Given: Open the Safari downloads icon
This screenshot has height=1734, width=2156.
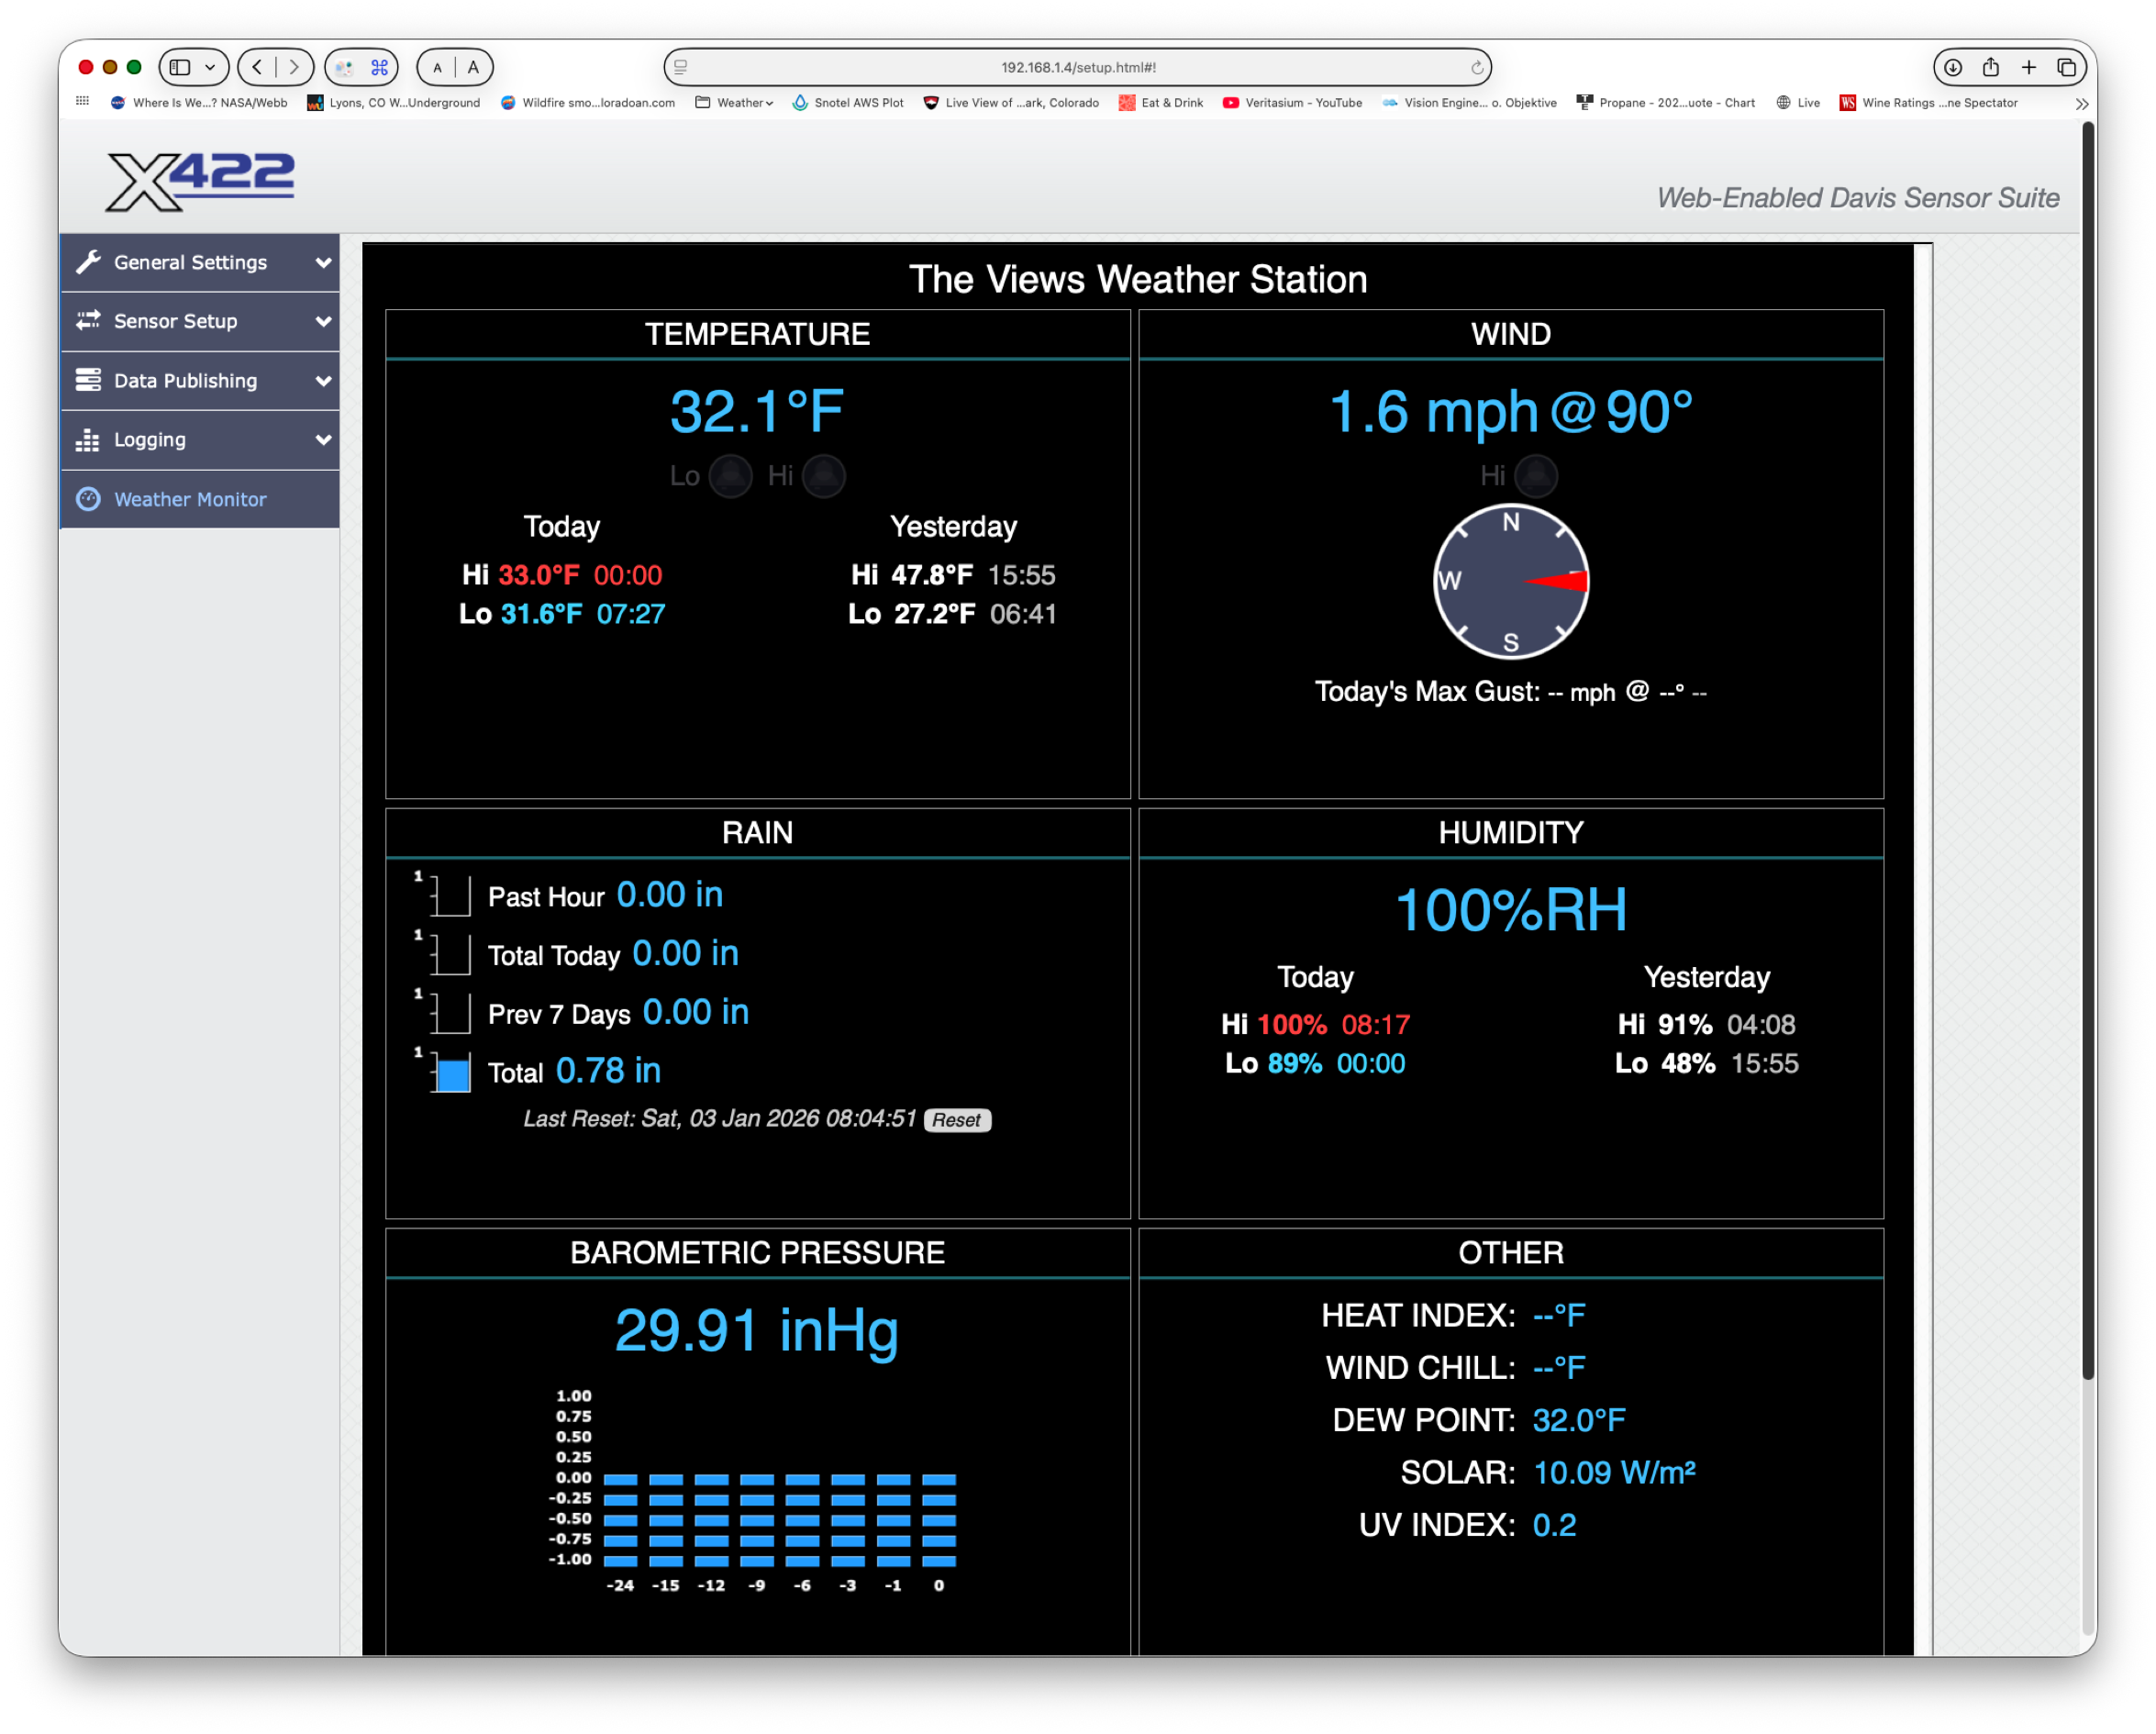Looking at the screenshot, I should 1952,68.
